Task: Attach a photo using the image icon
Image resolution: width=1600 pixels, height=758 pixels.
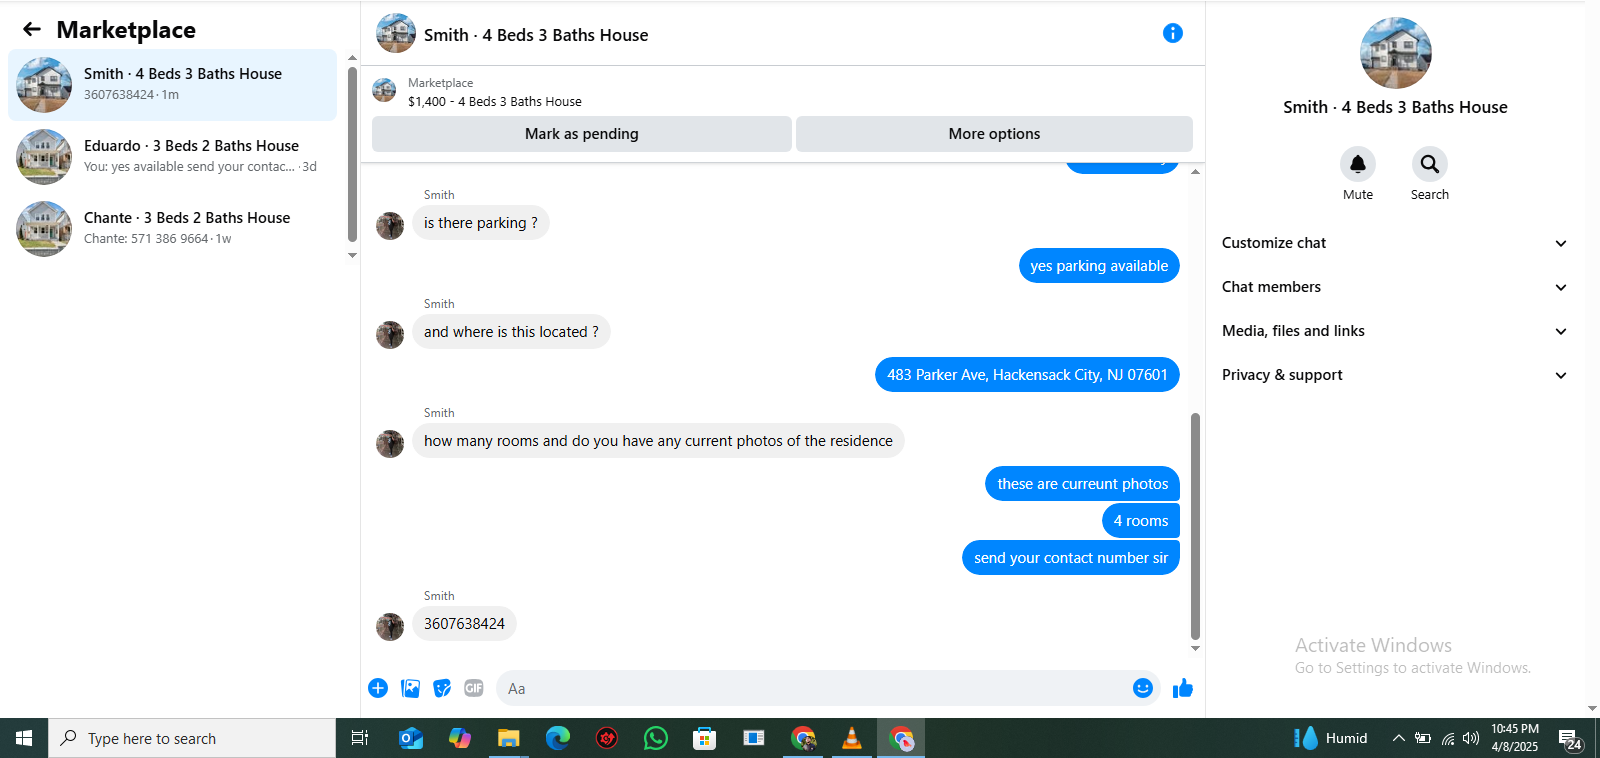Action: (410, 688)
